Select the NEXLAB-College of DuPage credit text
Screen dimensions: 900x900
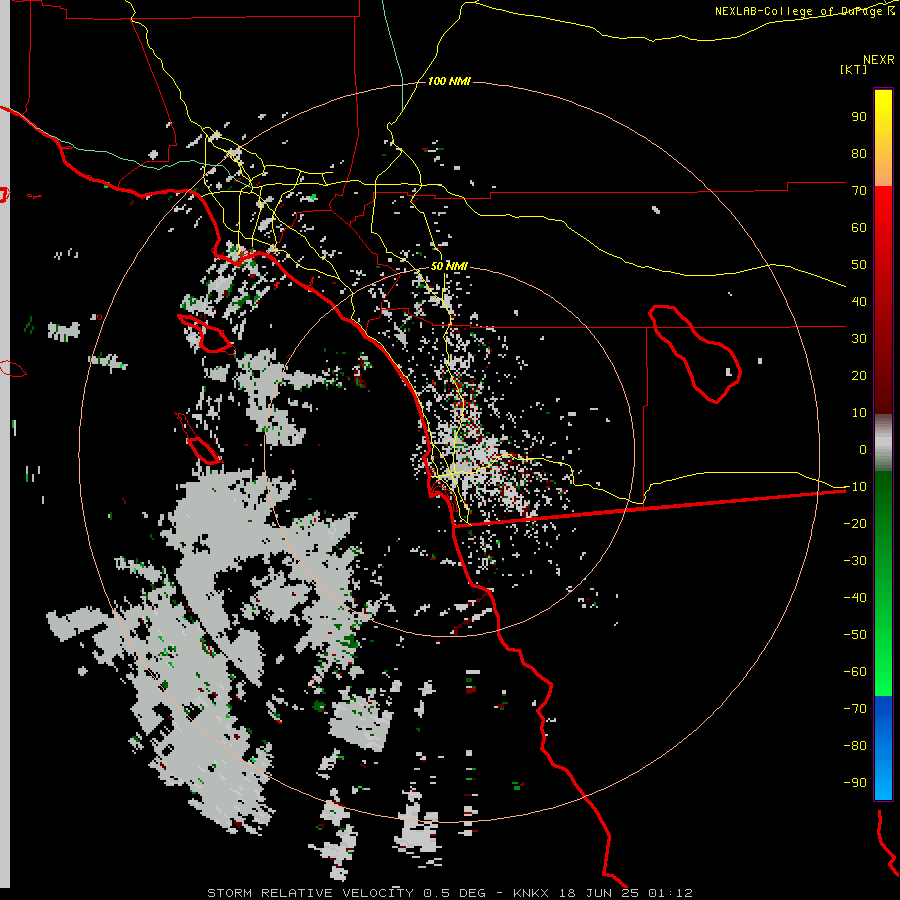point(804,11)
